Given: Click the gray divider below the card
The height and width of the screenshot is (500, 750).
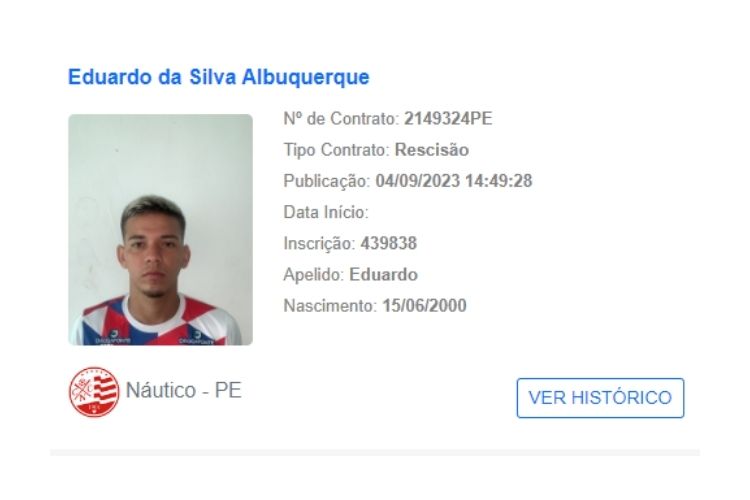Looking at the screenshot, I should coord(375,452).
